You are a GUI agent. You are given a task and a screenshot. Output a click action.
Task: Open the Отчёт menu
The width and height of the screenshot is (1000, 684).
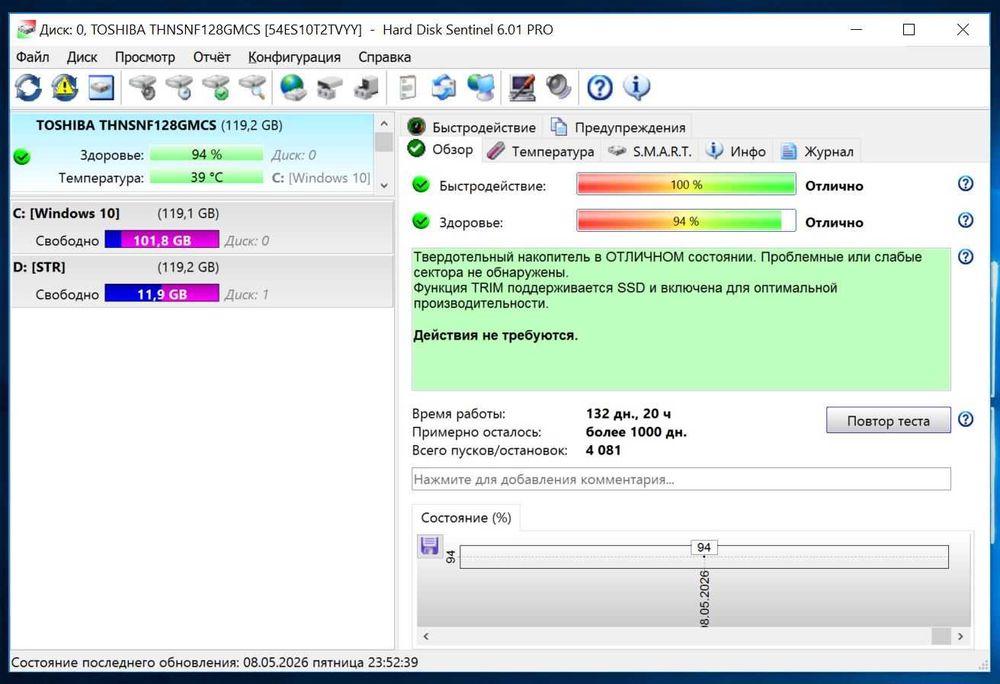coord(212,57)
